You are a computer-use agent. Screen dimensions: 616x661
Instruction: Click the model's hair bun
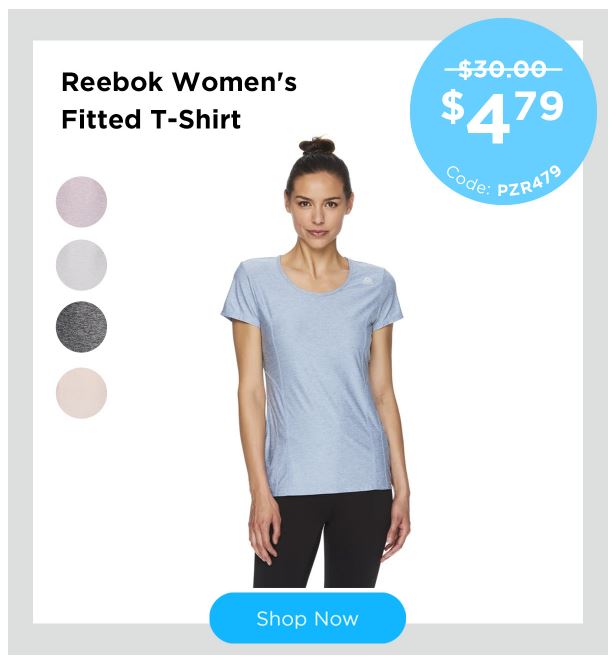click(317, 146)
